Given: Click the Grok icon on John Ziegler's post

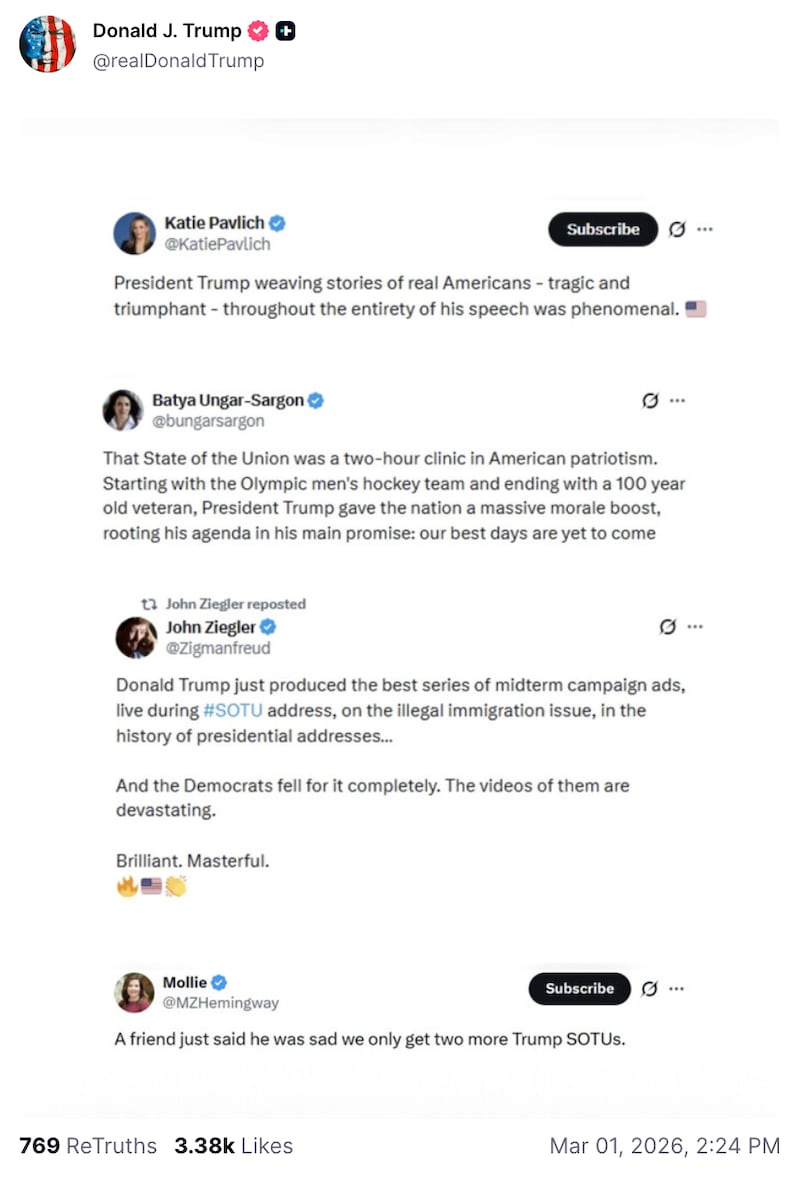Looking at the screenshot, I should (668, 627).
